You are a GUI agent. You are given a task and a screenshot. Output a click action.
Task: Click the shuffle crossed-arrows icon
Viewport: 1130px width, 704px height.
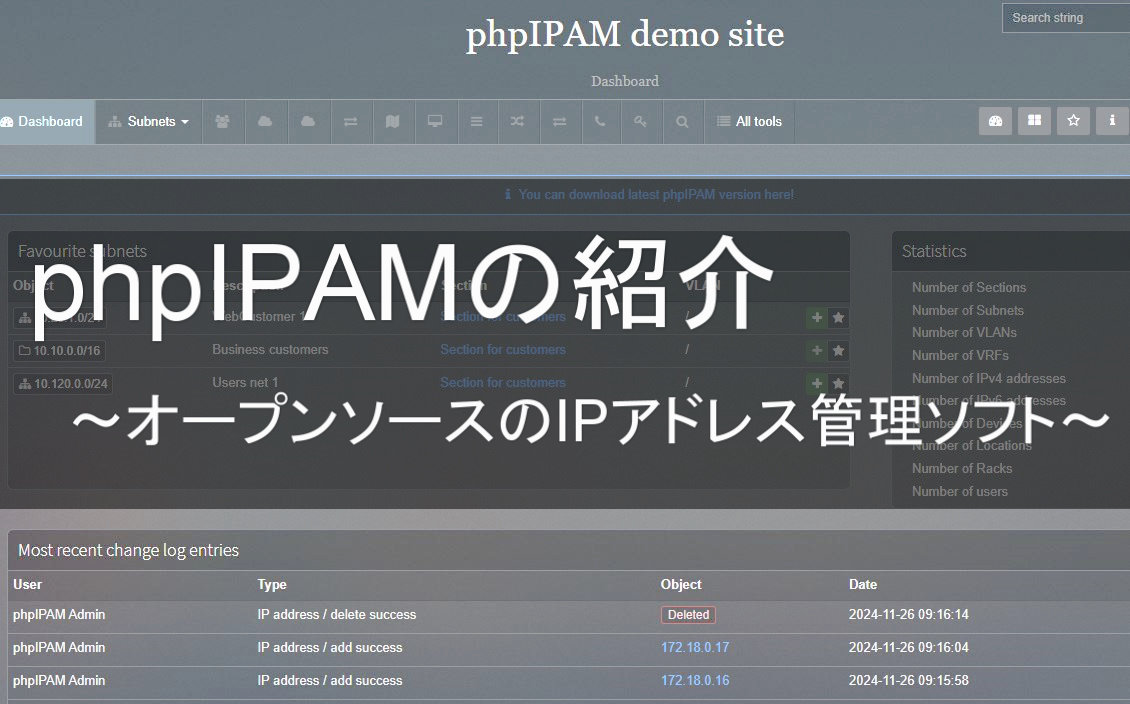coord(517,122)
